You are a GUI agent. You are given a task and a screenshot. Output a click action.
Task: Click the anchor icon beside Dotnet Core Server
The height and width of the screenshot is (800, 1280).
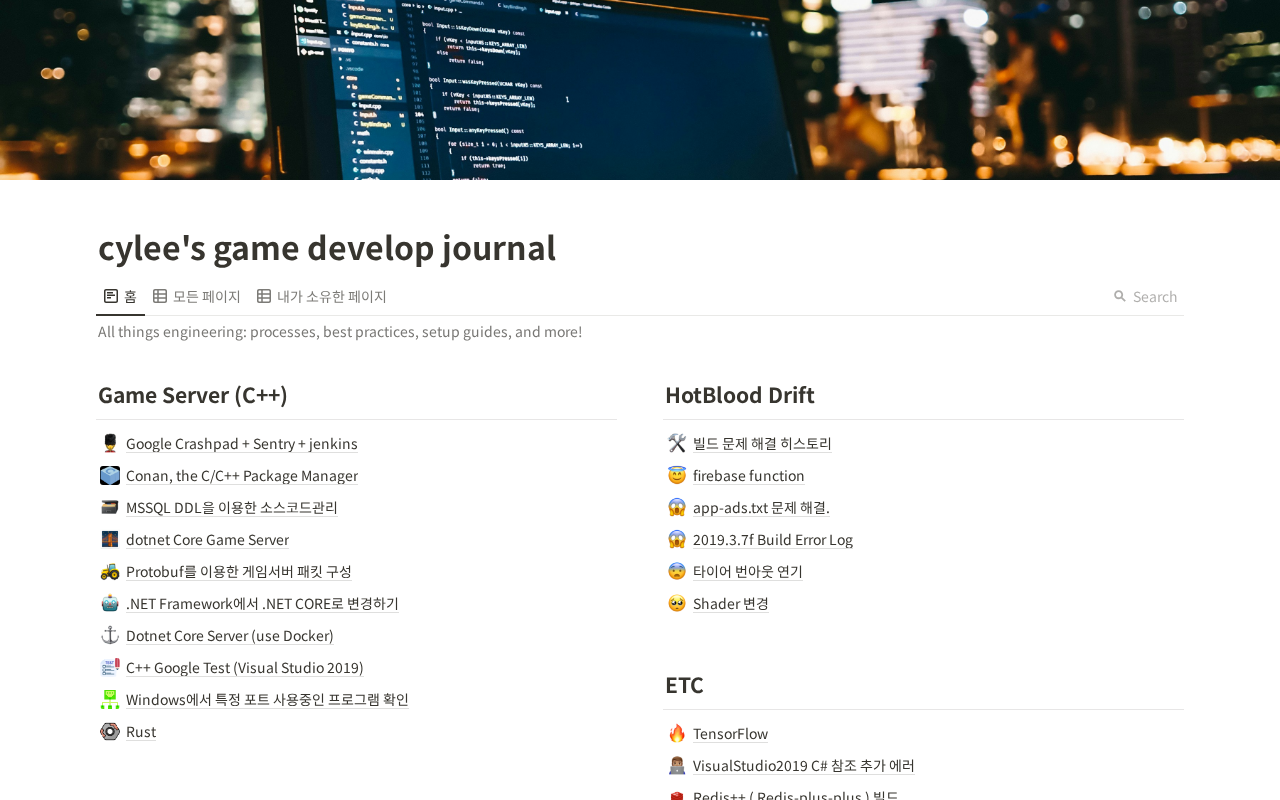click(x=110, y=635)
